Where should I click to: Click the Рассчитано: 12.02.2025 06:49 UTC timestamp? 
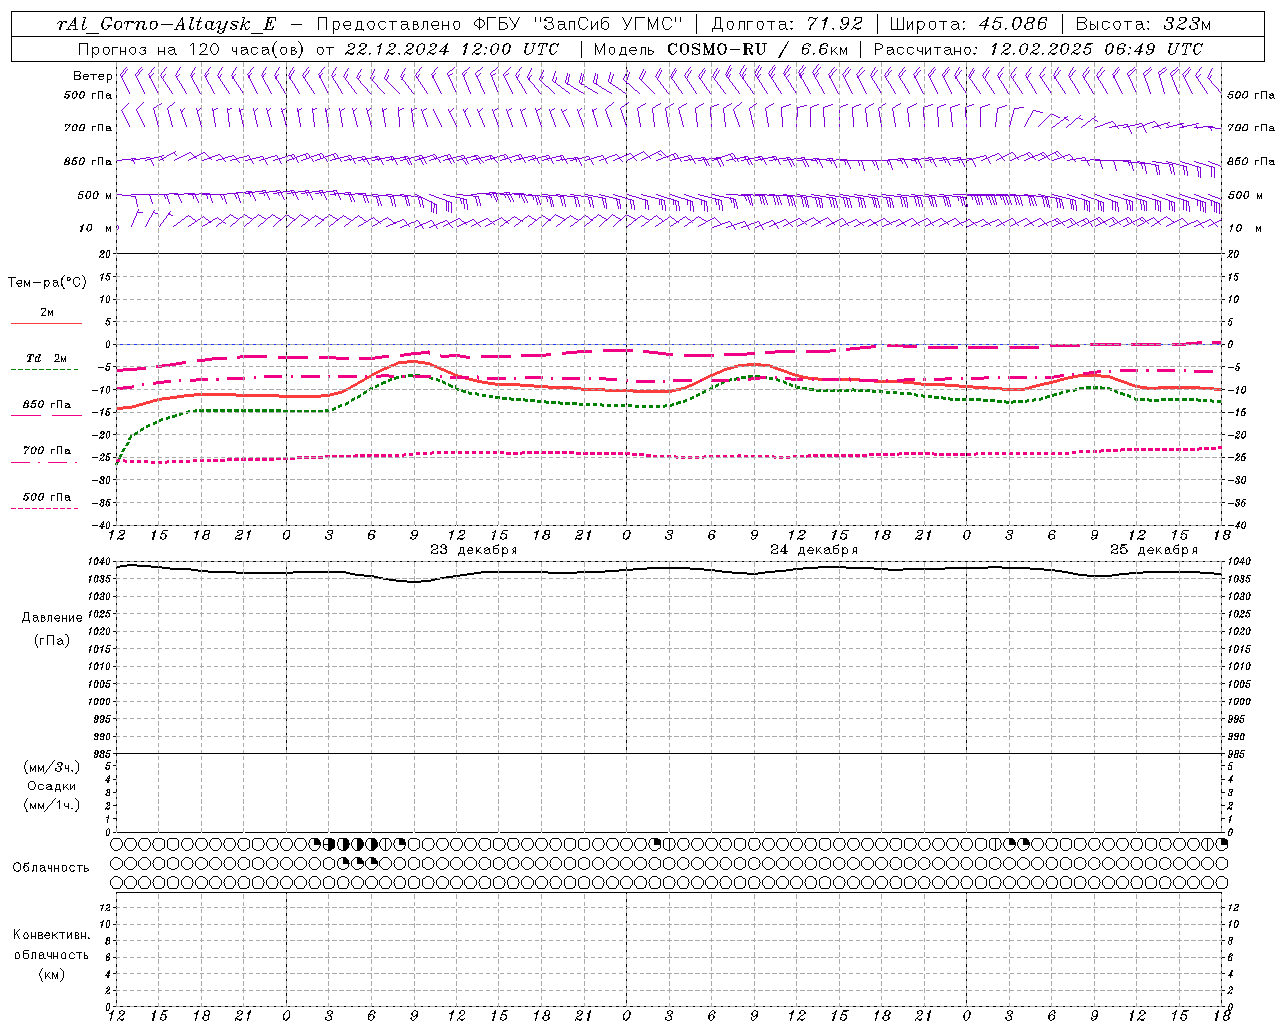point(1038,49)
